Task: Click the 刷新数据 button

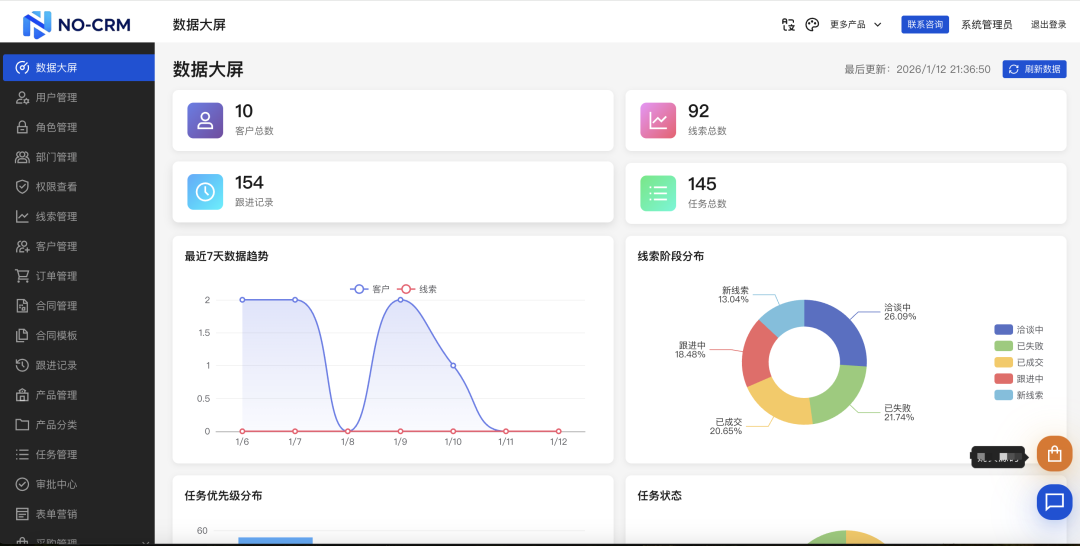Action: click(1035, 69)
